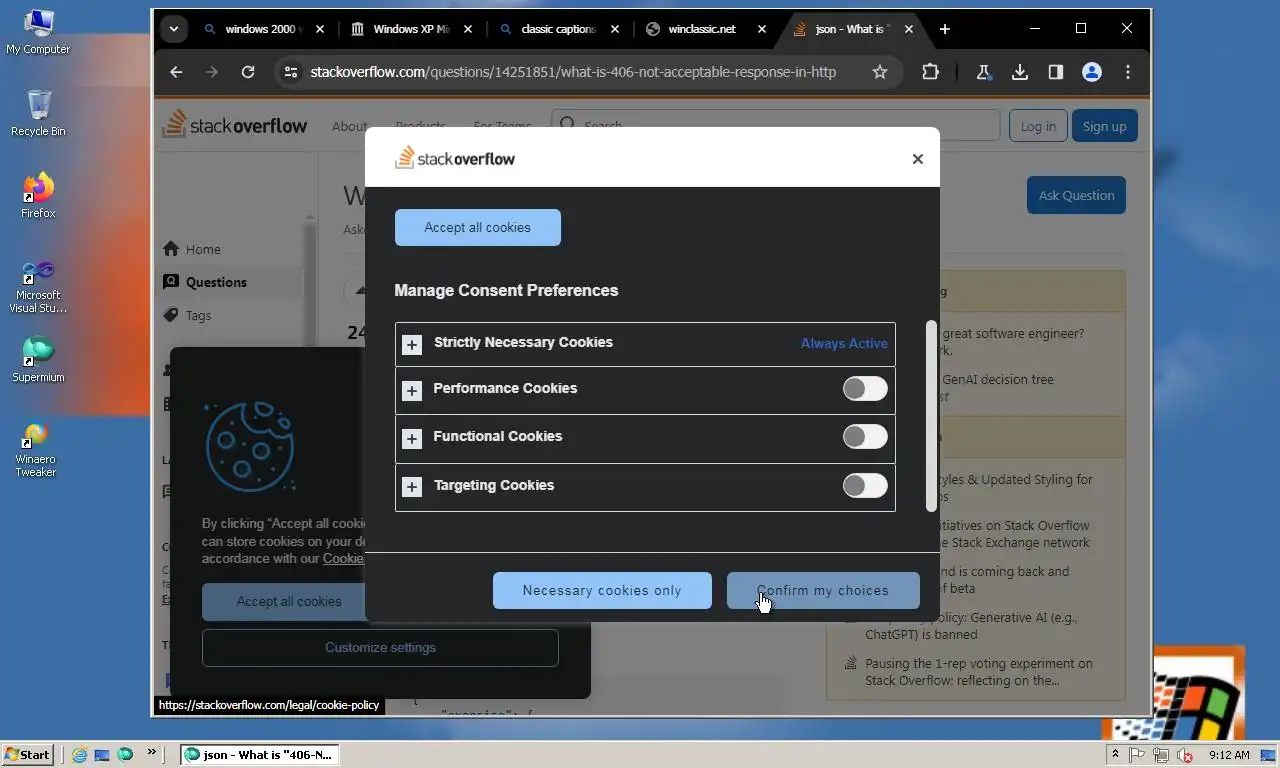Click taskbar clock 9:12 AM
The image size is (1280, 768).
point(1229,755)
